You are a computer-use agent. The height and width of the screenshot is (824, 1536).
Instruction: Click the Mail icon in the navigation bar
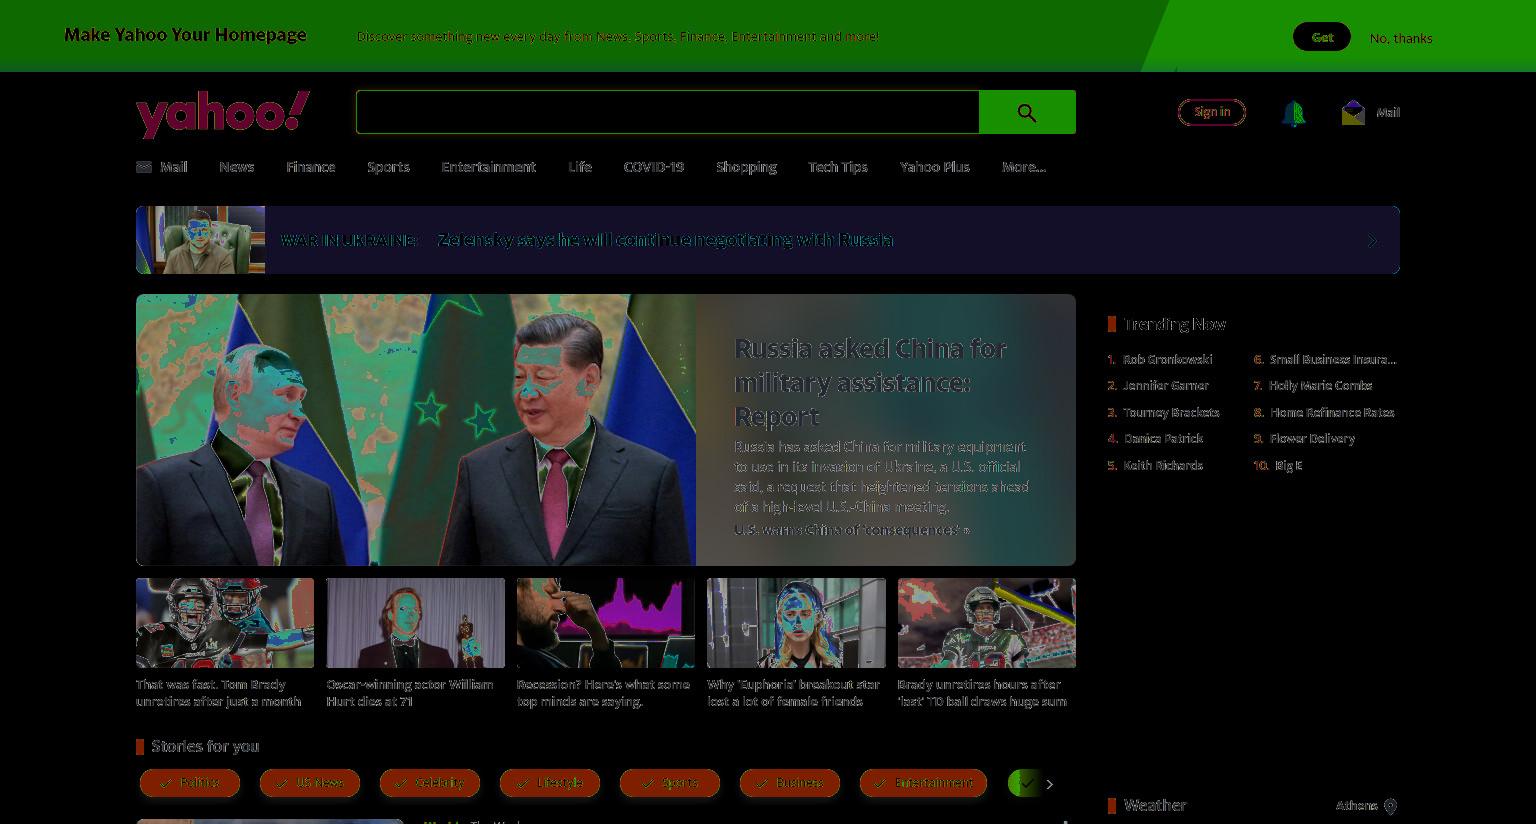point(144,167)
